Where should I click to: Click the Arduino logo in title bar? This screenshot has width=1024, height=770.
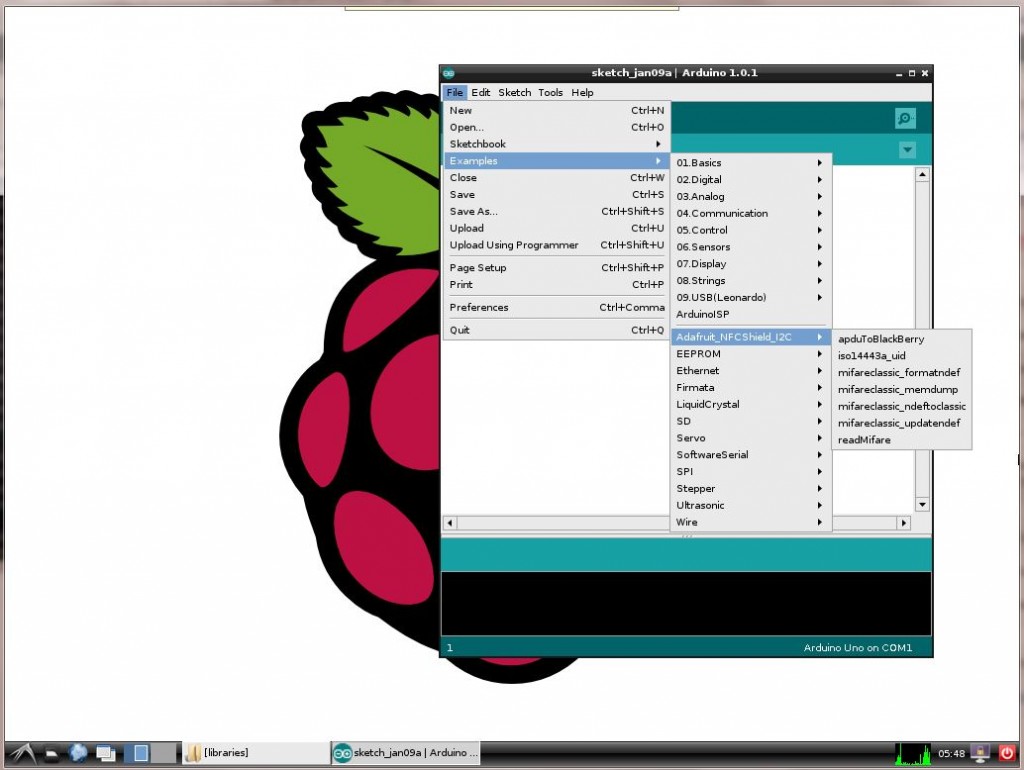click(x=449, y=73)
